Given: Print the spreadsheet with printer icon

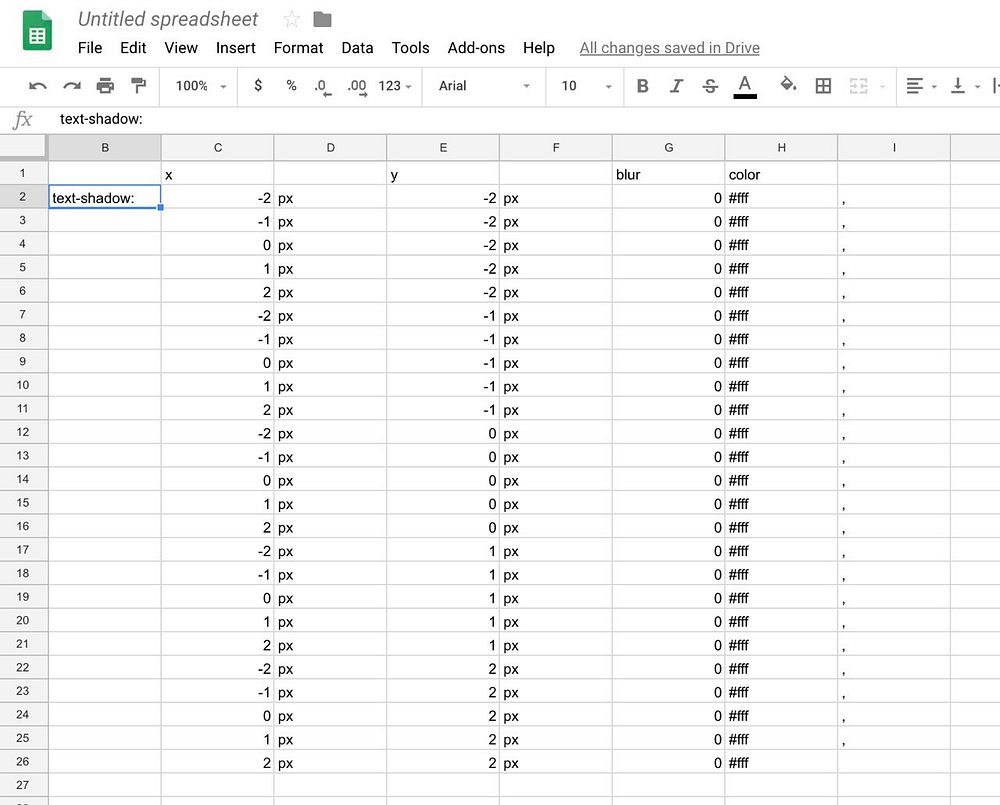Looking at the screenshot, I should (x=105, y=85).
